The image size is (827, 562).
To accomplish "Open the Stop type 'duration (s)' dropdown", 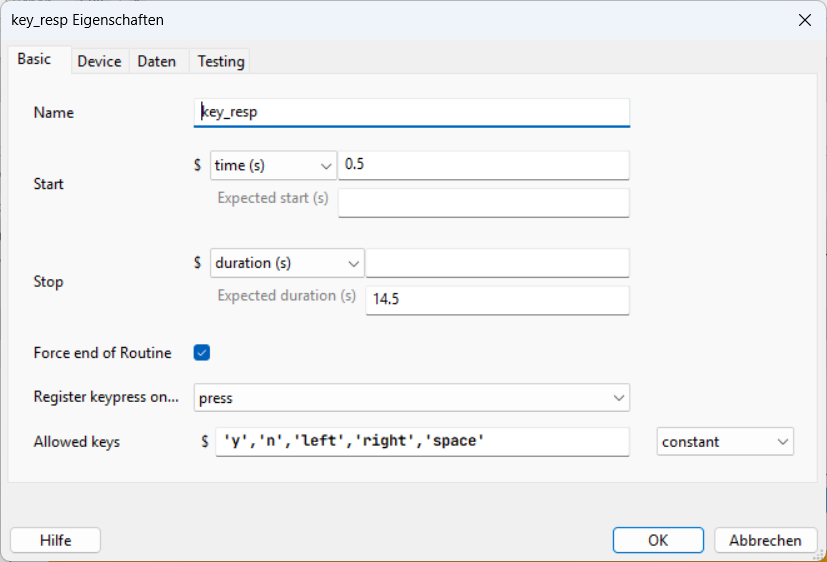I will pyautogui.click(x=287, y=263).
